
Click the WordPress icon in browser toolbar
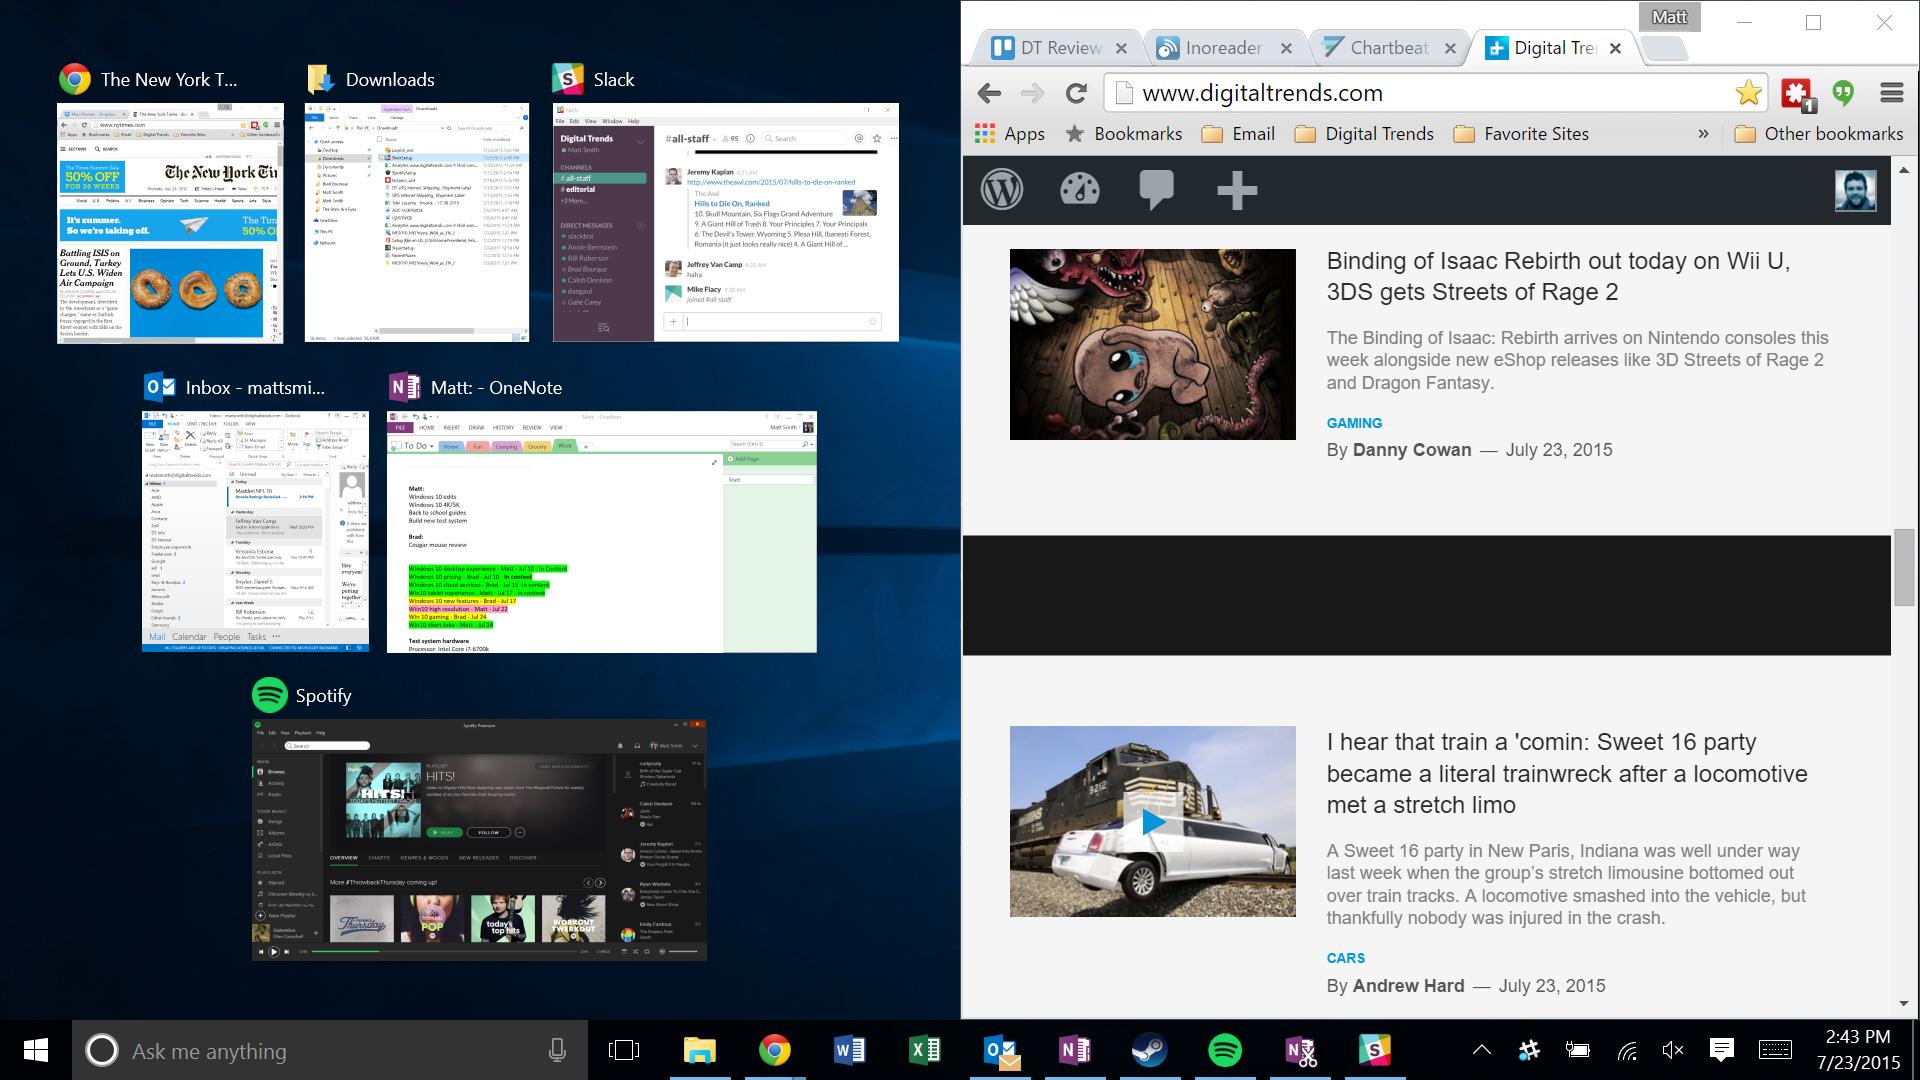pyautogui.click(x=1004, y=191)
